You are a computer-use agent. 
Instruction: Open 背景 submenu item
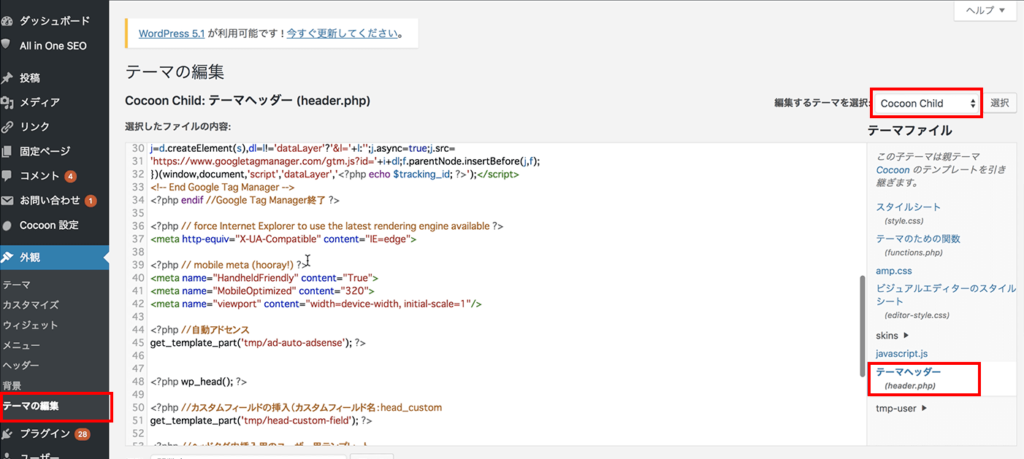point(12,386)
